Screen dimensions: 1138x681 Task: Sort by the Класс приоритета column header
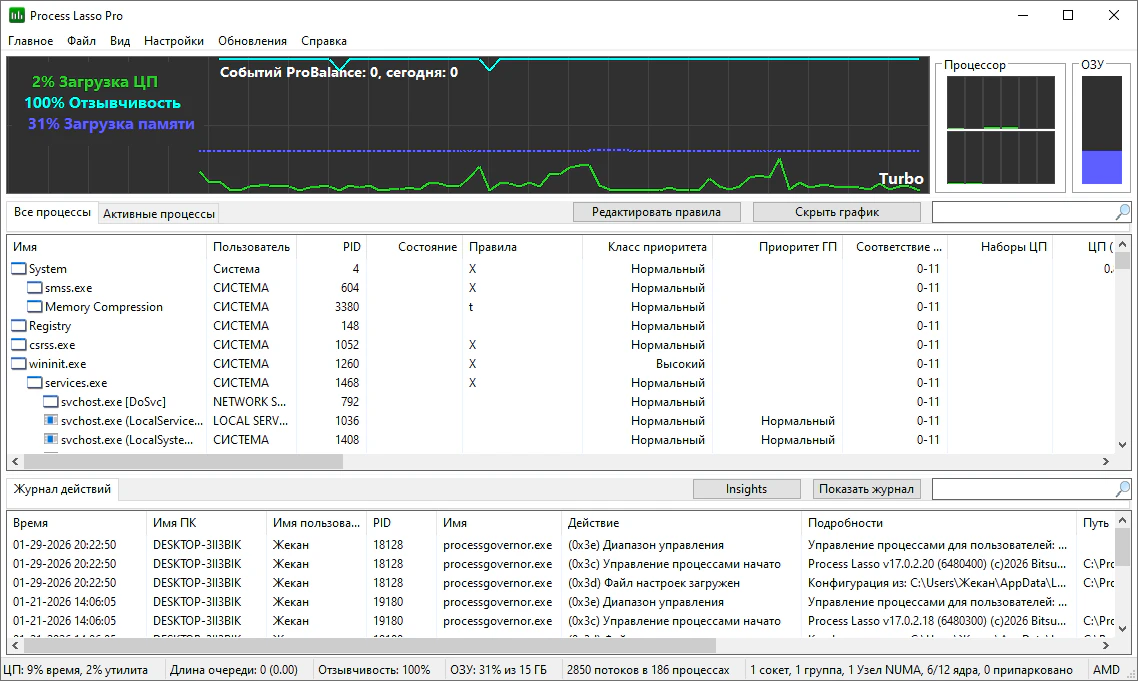tap(657, 247)
